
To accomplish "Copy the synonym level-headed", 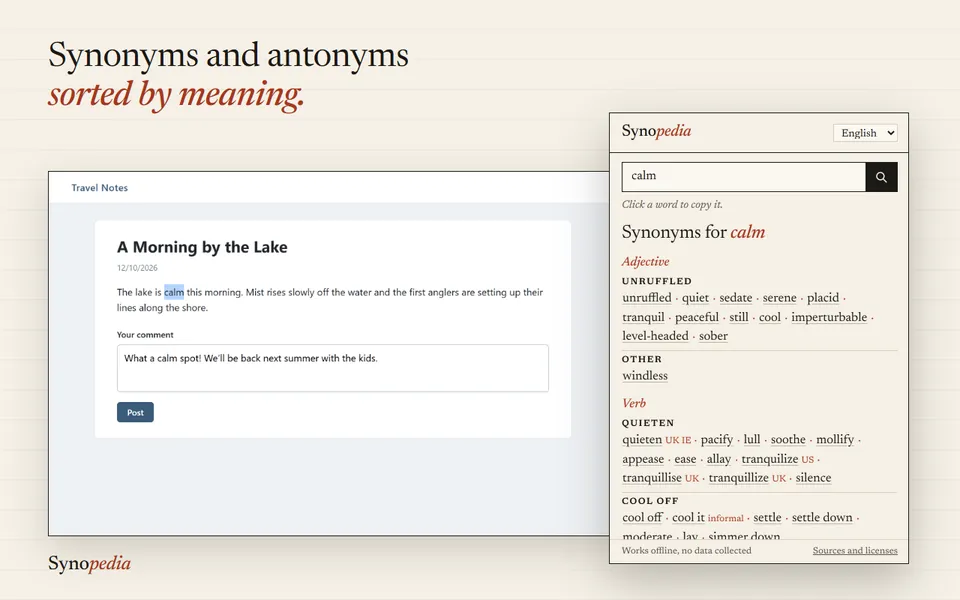I will (x=655, y=336).
